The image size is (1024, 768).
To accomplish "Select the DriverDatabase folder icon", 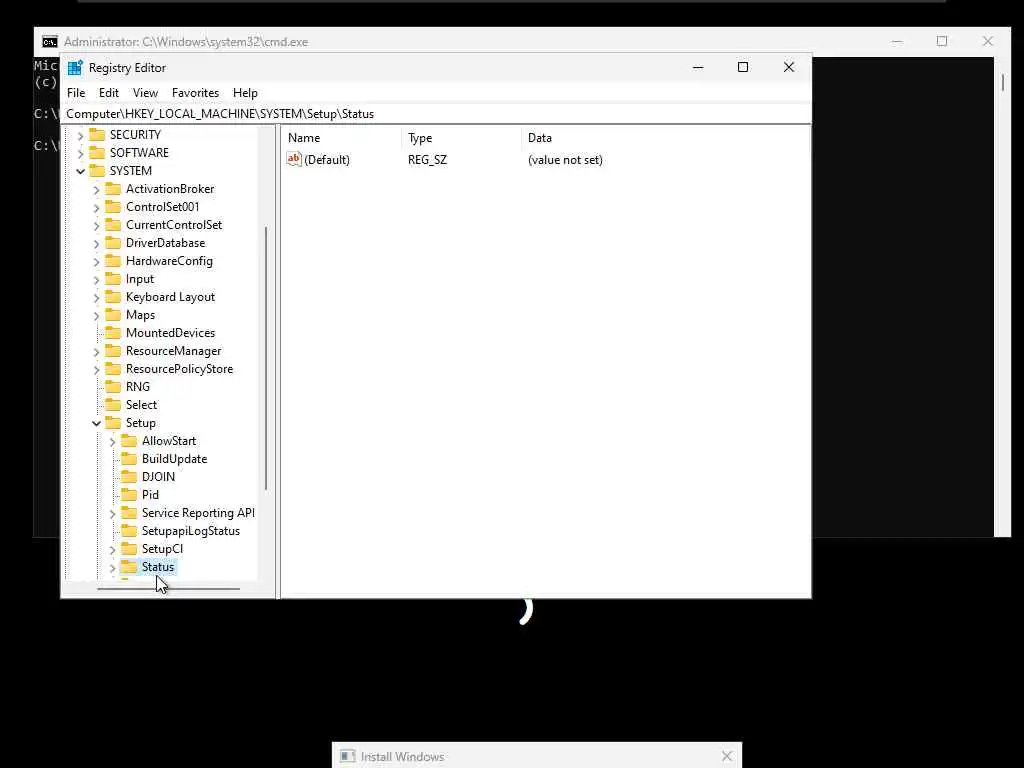I will pyautogui.click(x=114, y=242).
